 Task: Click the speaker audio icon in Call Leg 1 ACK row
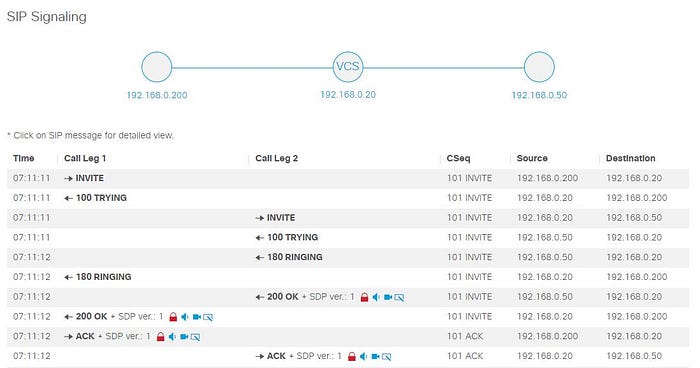(x=172, y=336)
